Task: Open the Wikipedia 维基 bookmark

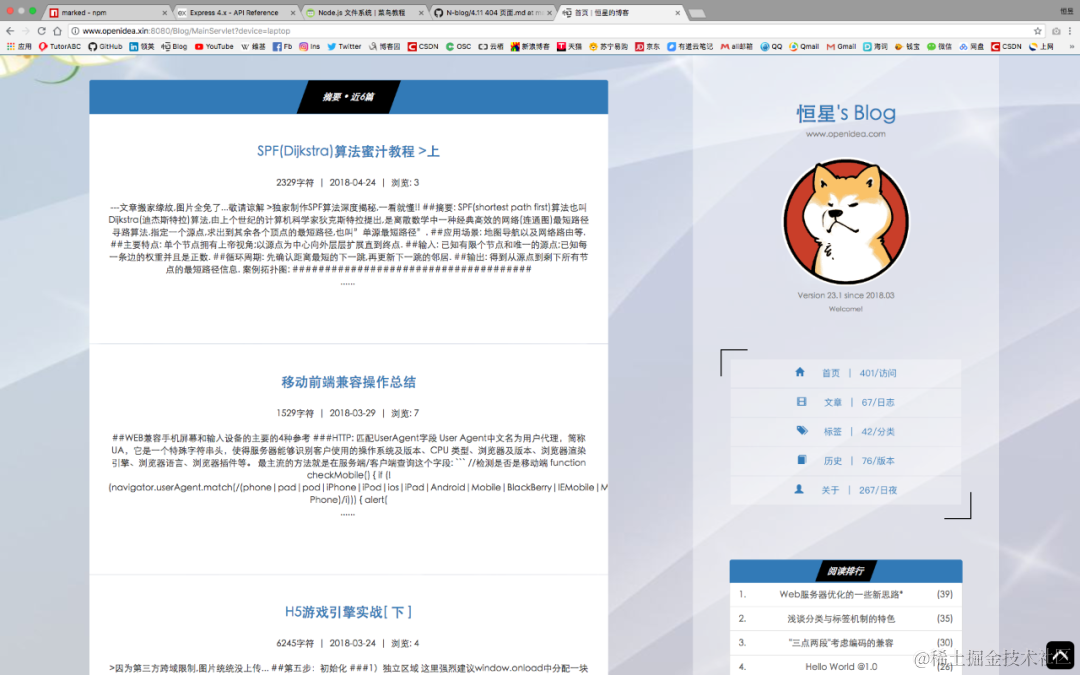Action: [253, 47]
